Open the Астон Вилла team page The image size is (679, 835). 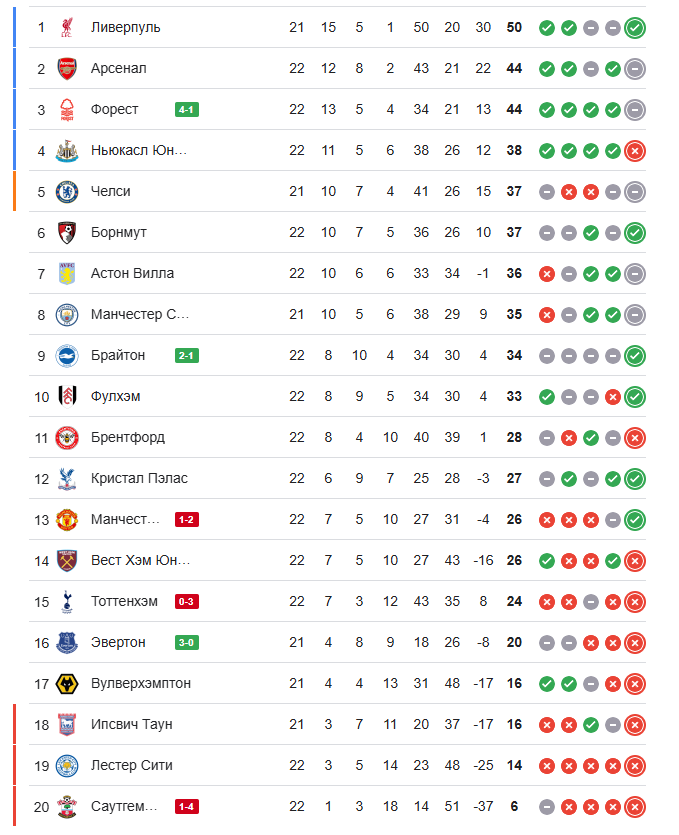132,273
